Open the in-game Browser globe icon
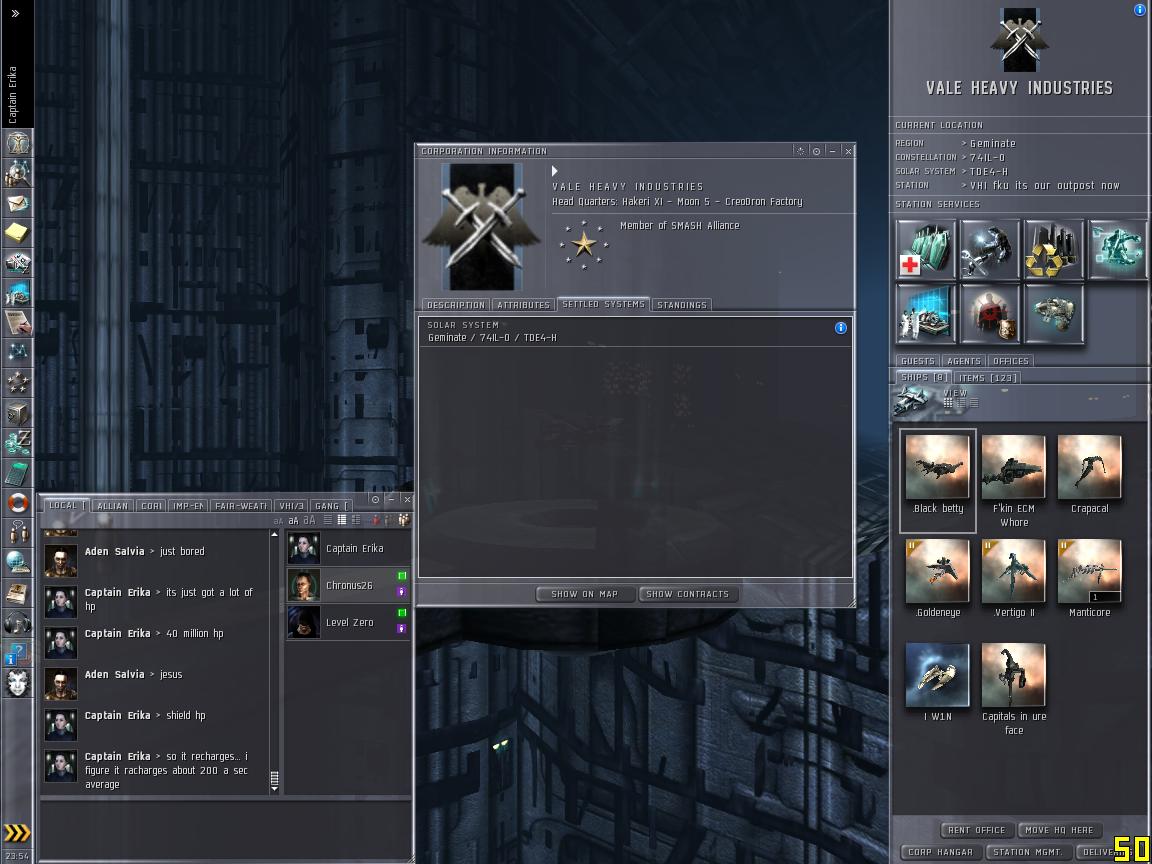 [x=17, y=562]
